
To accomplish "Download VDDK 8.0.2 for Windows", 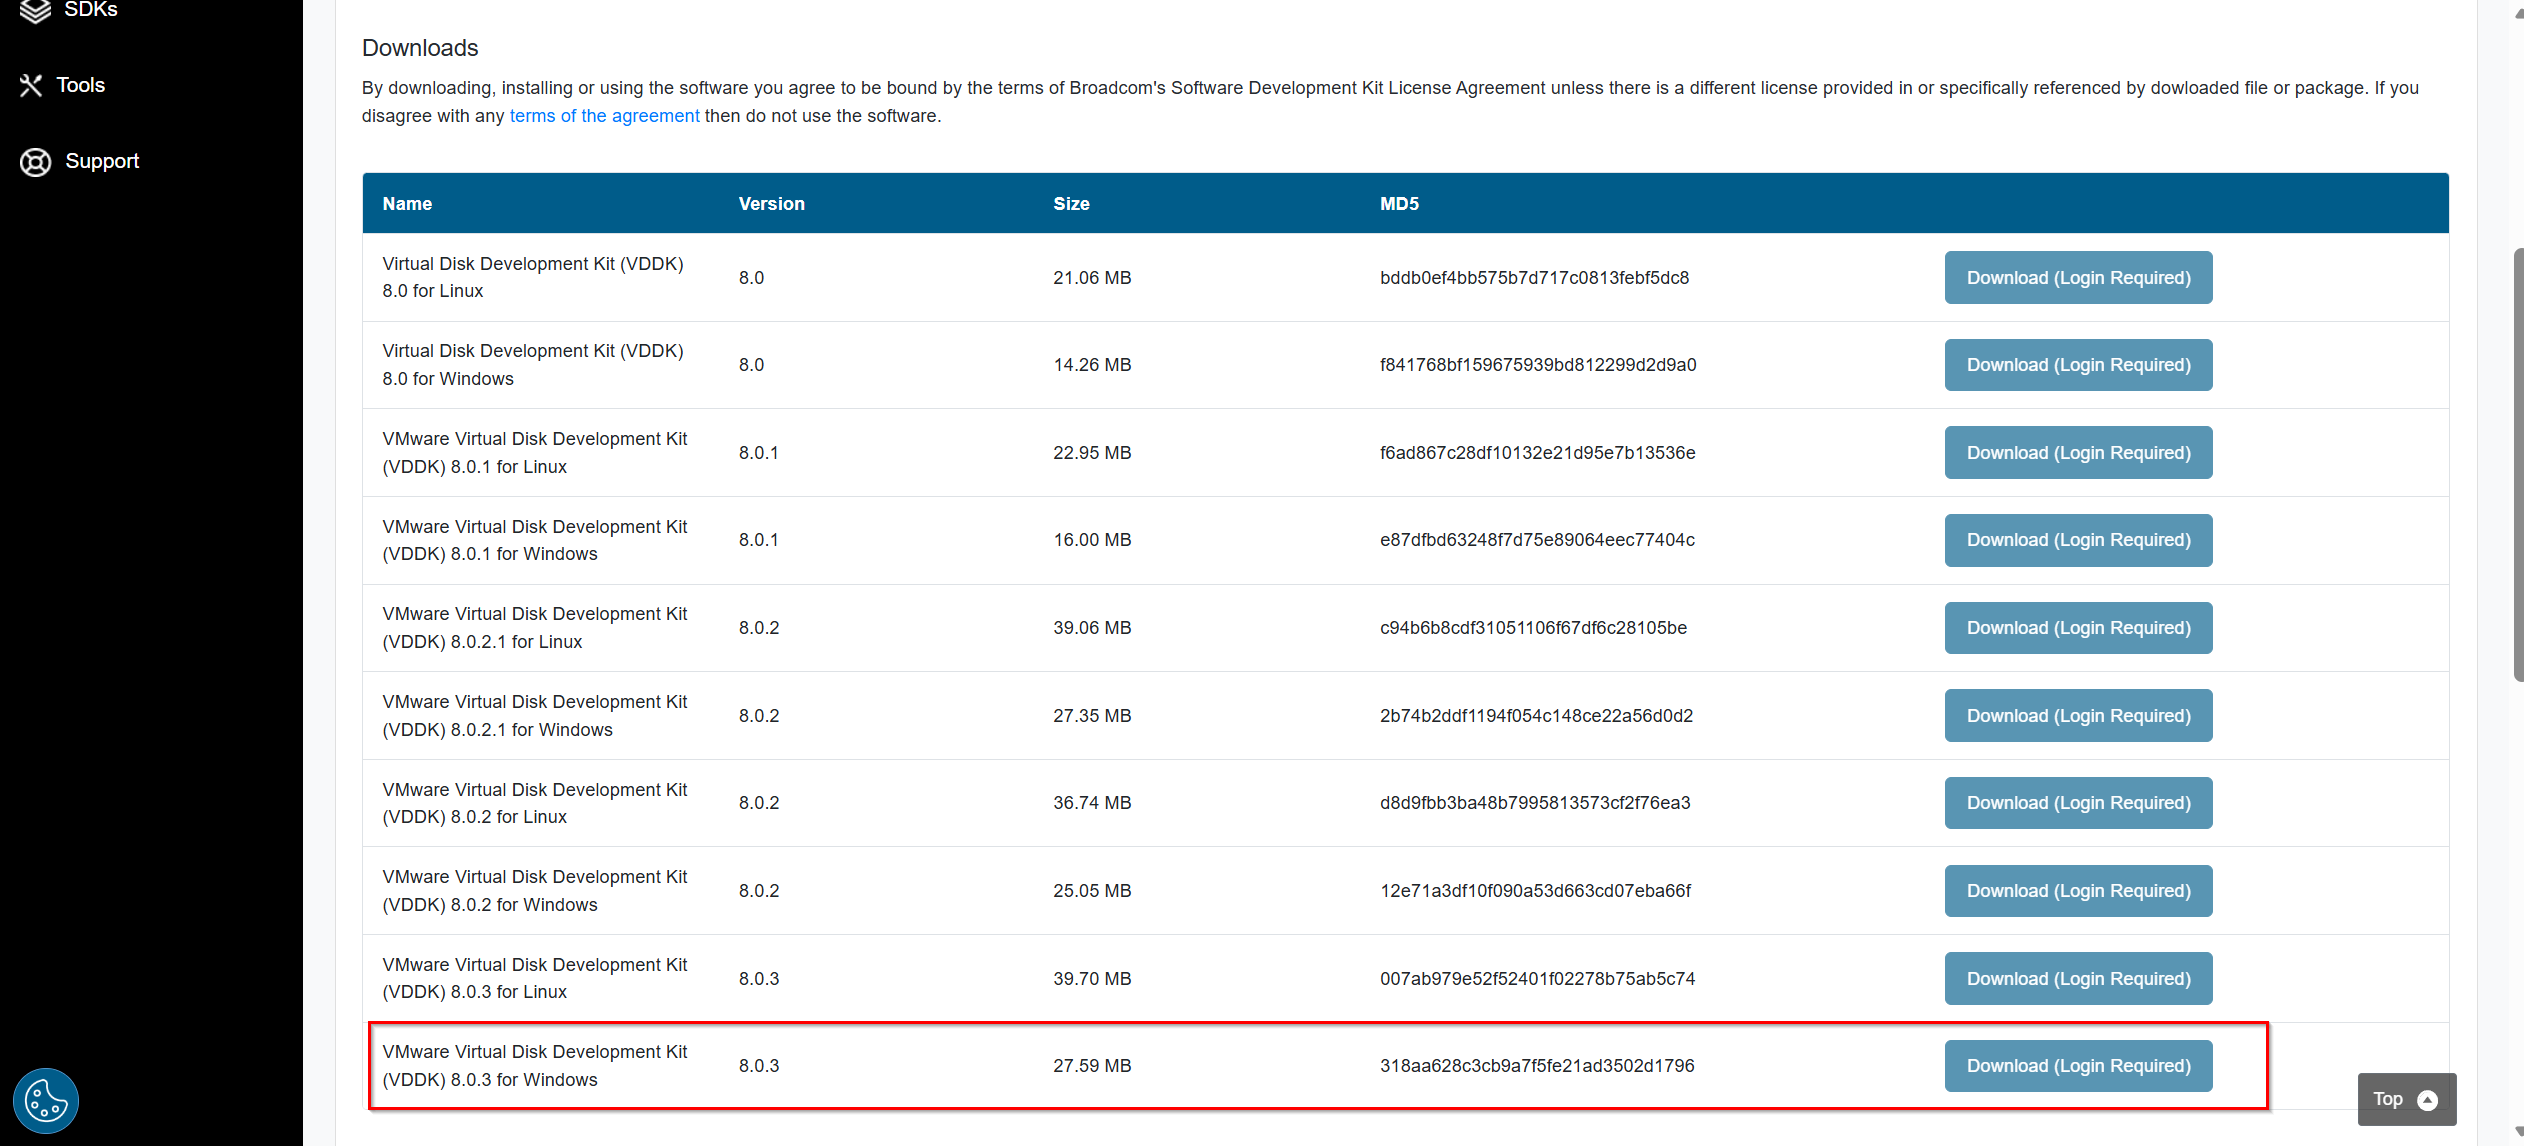I will 2078,891.
